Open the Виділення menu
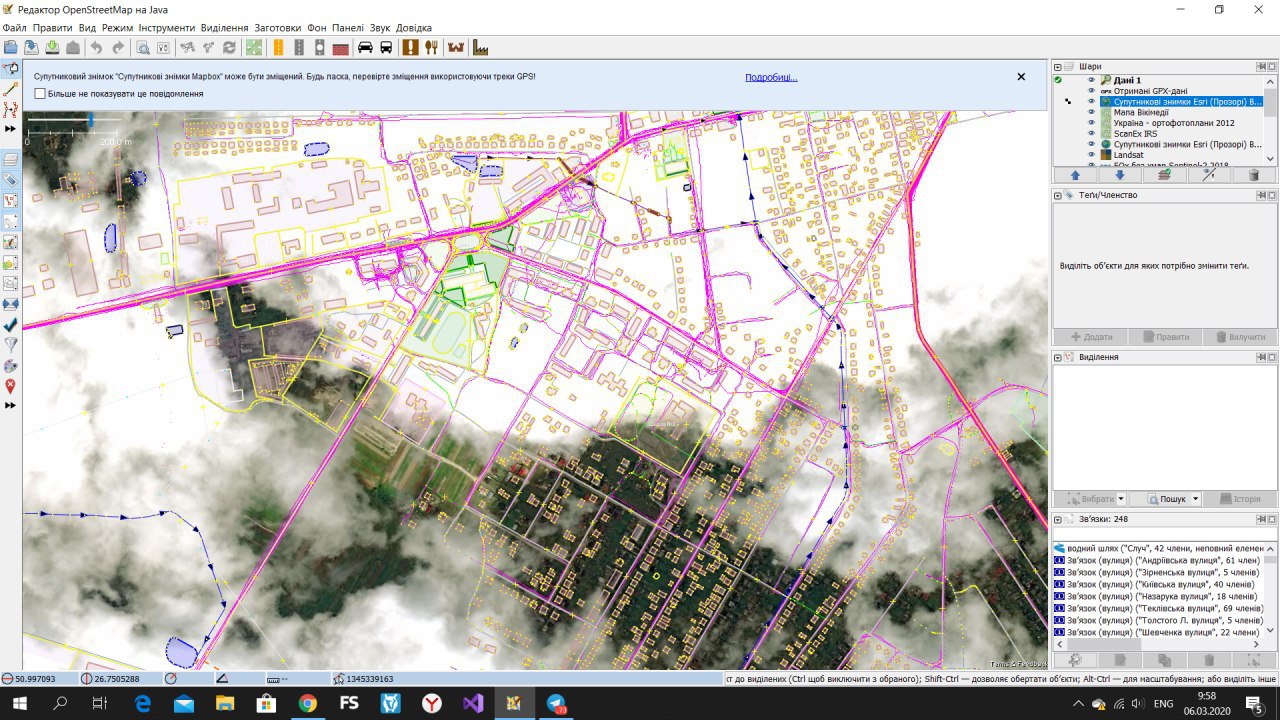 click(x=224, y=28)
